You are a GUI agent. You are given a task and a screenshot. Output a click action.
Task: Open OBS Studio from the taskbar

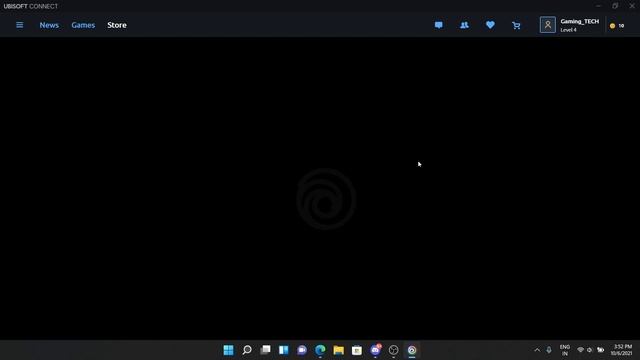pyautogui.click(x=393, y=350)
